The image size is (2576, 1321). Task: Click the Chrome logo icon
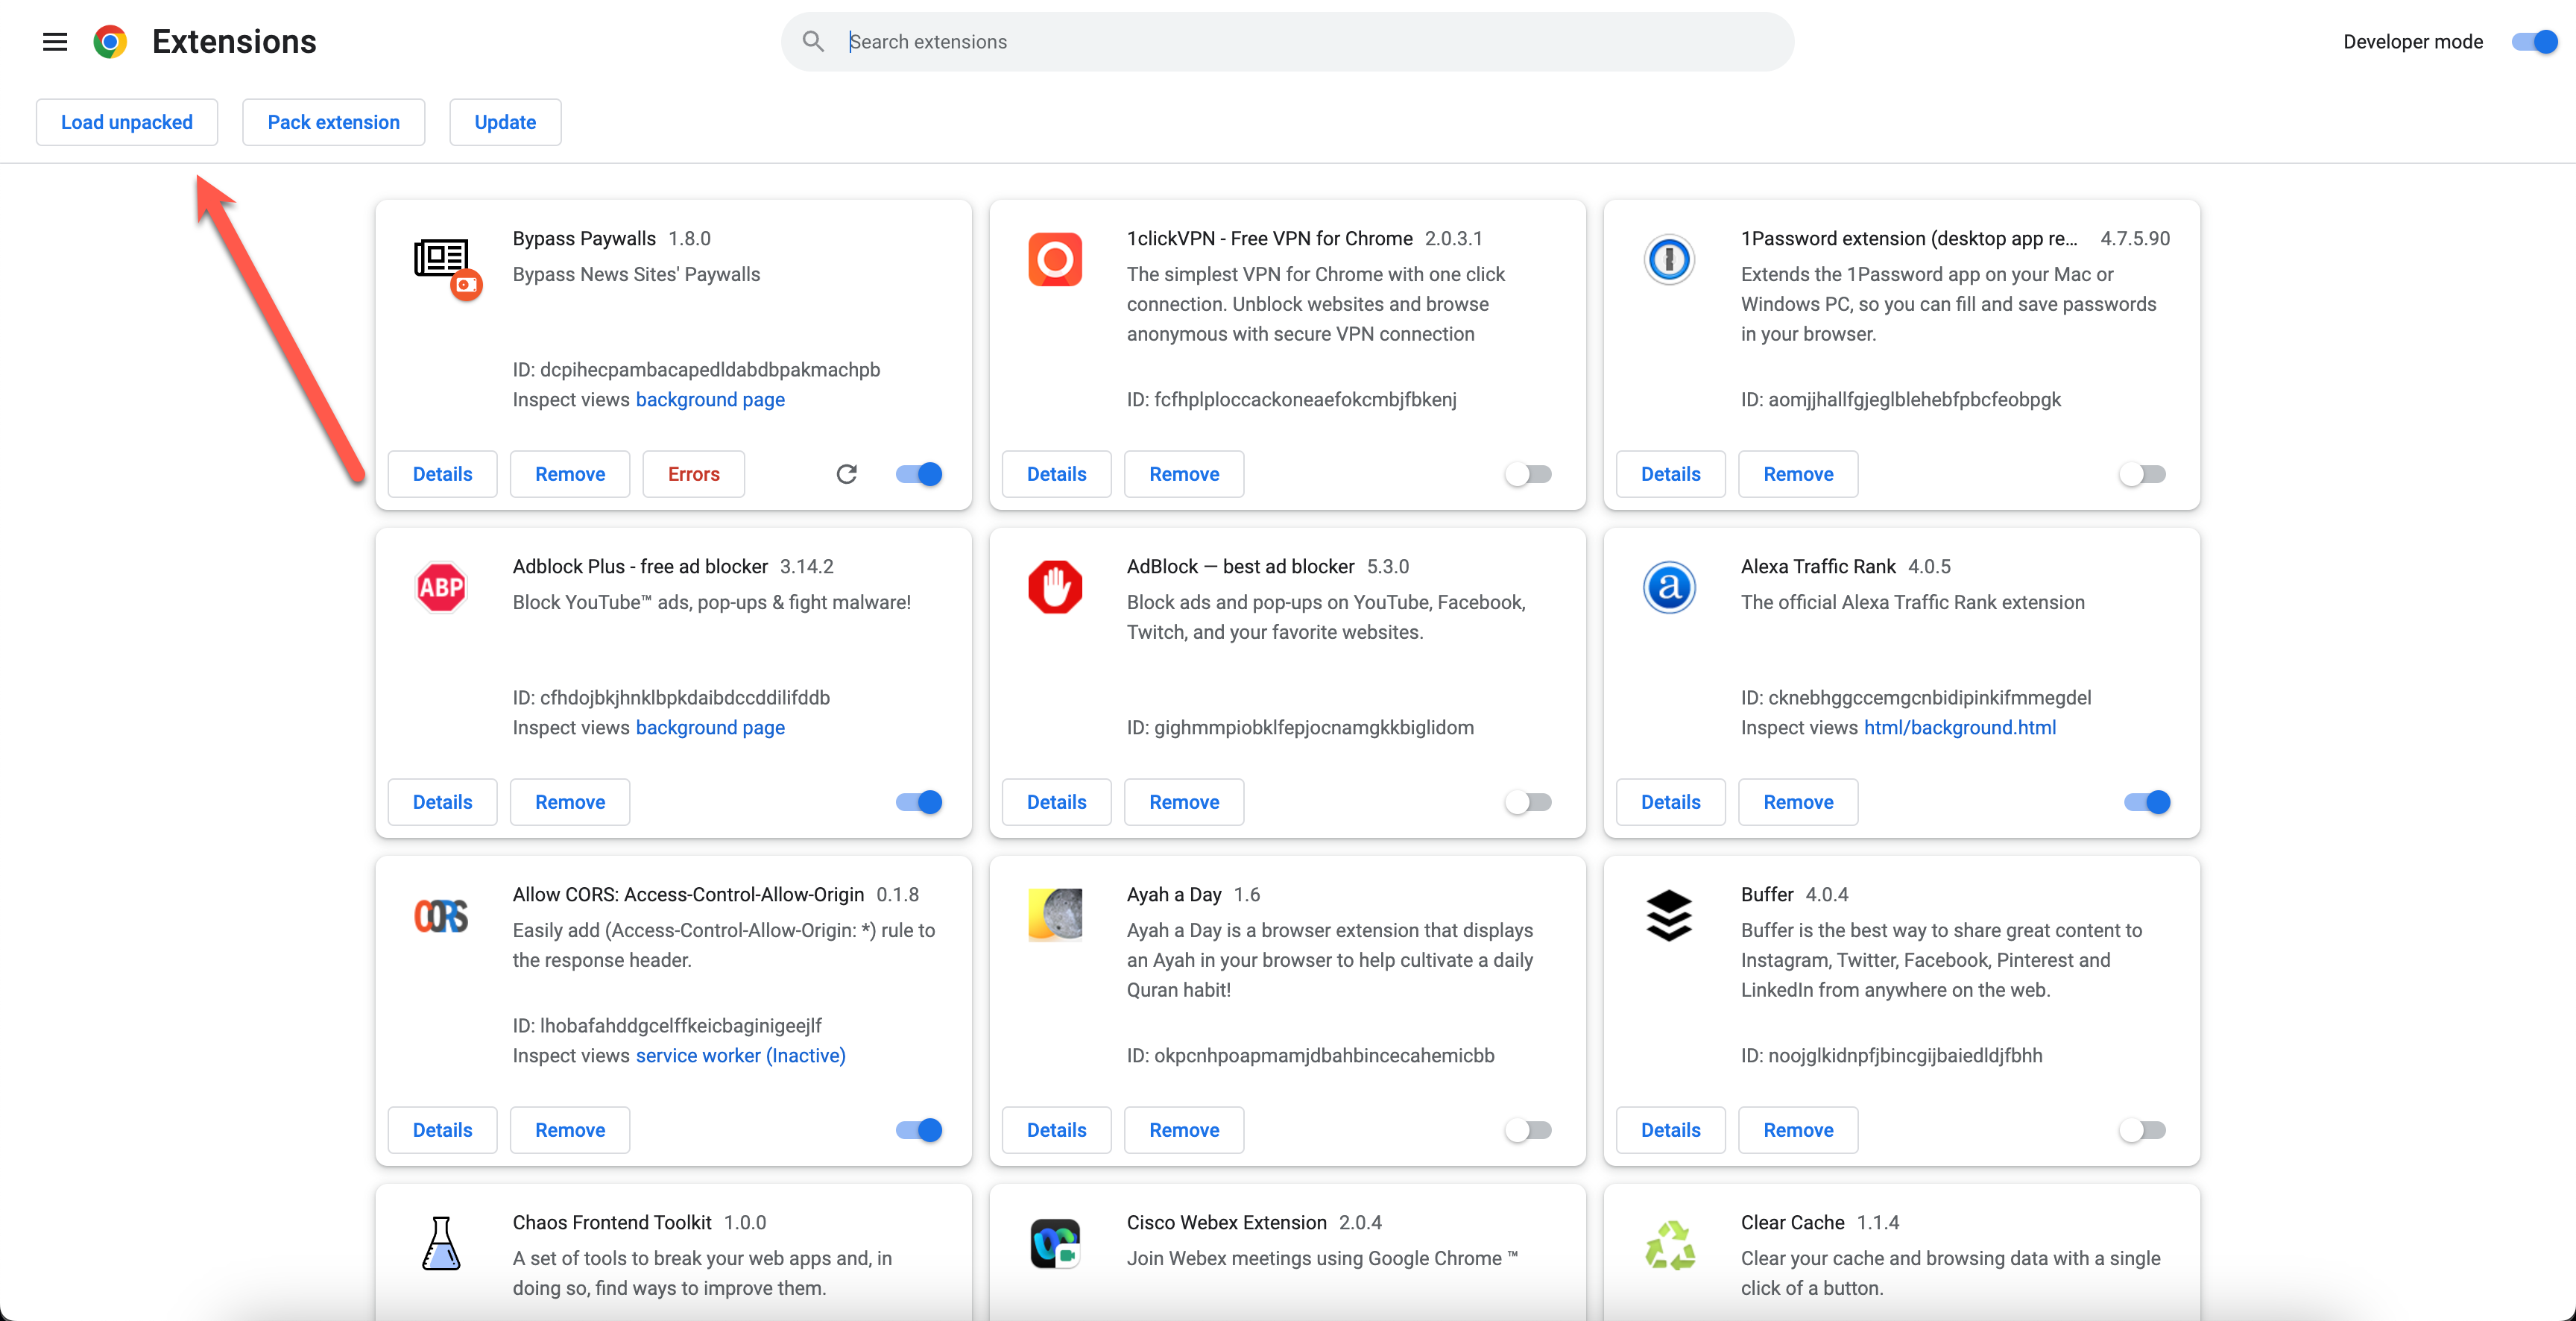click(x=110, y=42)
